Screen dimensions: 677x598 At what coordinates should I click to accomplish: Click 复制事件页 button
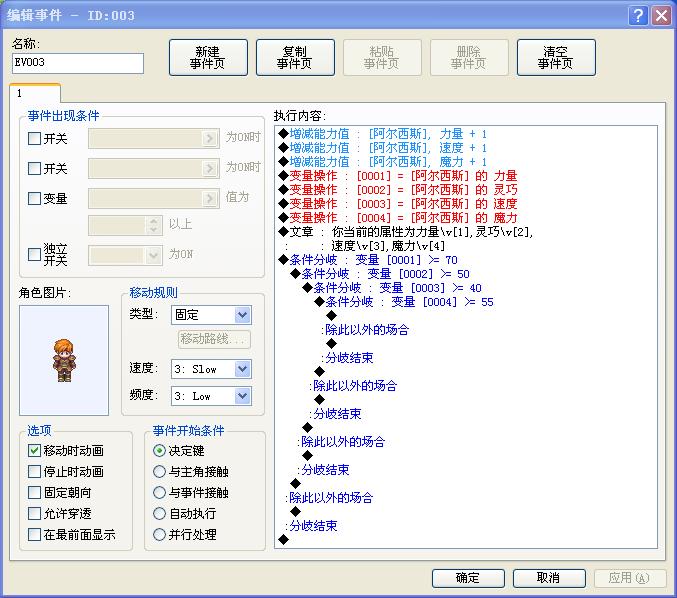point(295,57)
